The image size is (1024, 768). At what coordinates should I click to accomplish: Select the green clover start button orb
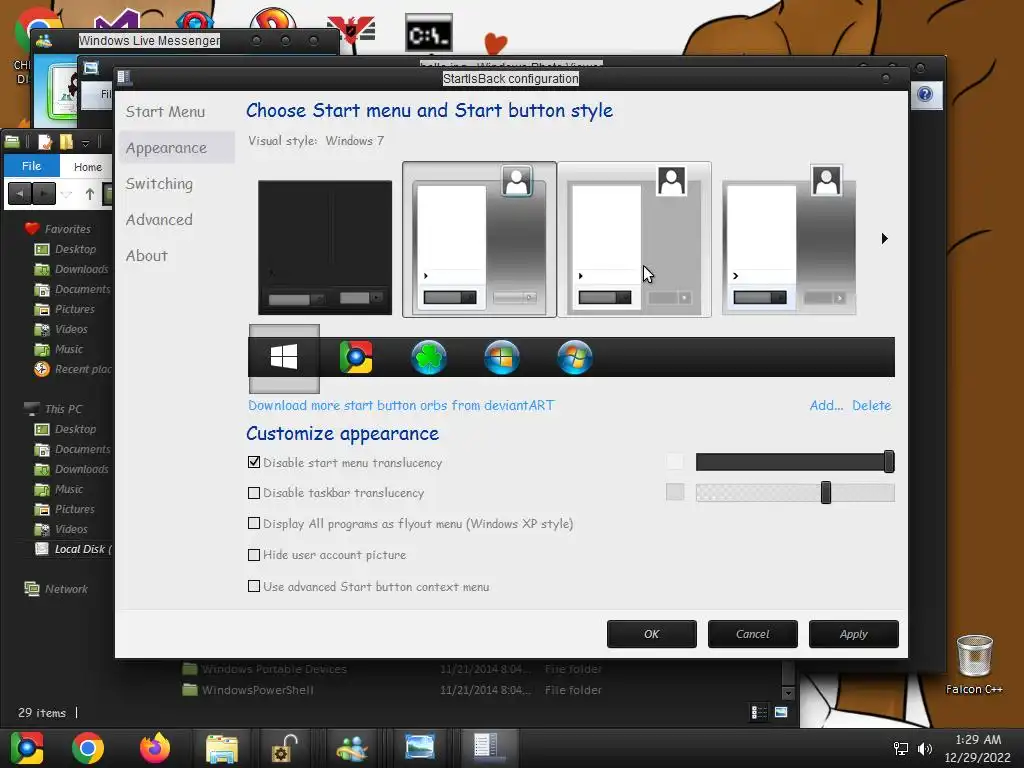click(428, 358)
